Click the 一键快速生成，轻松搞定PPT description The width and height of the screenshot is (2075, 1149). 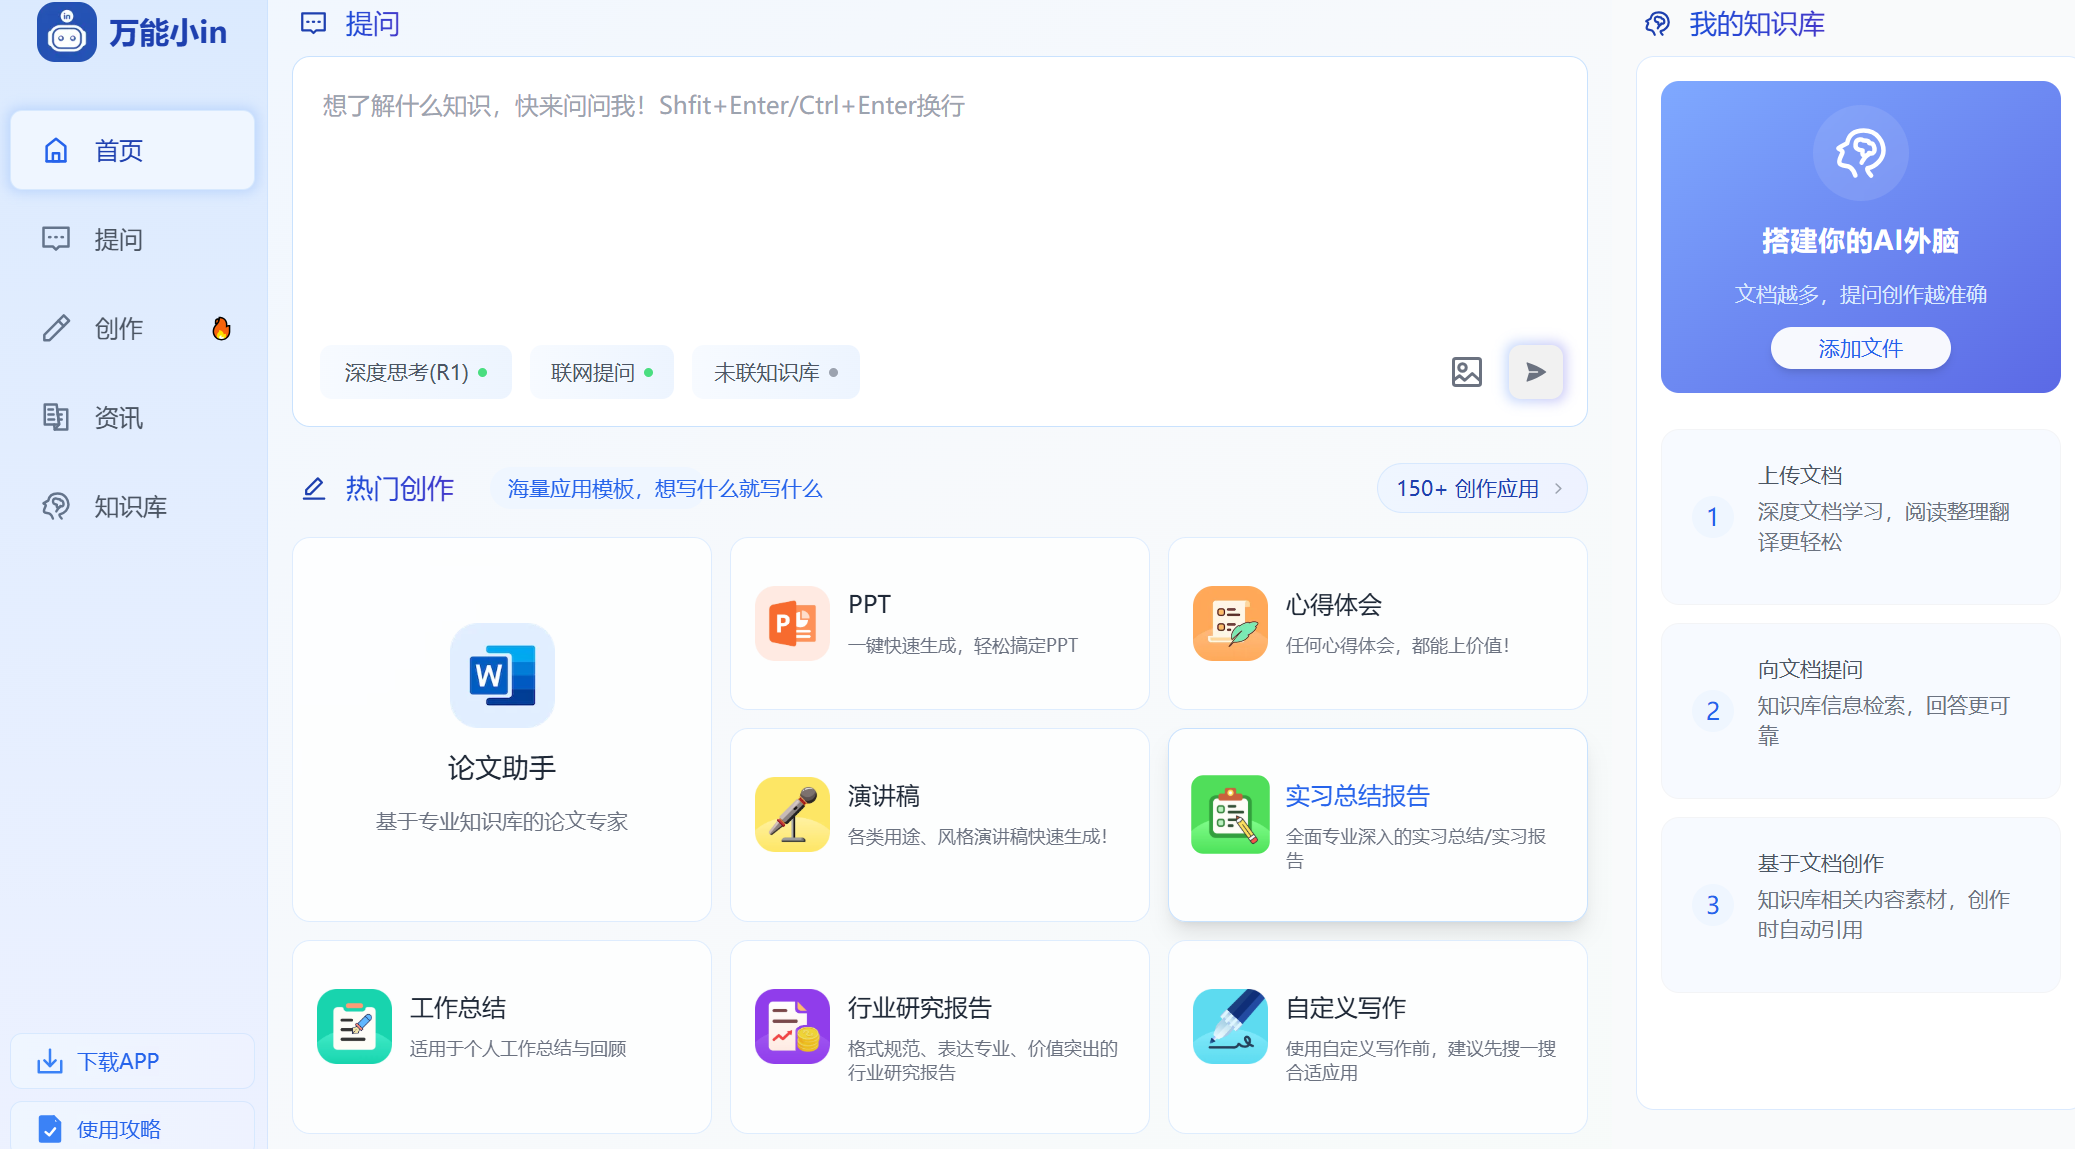[963, 645]
